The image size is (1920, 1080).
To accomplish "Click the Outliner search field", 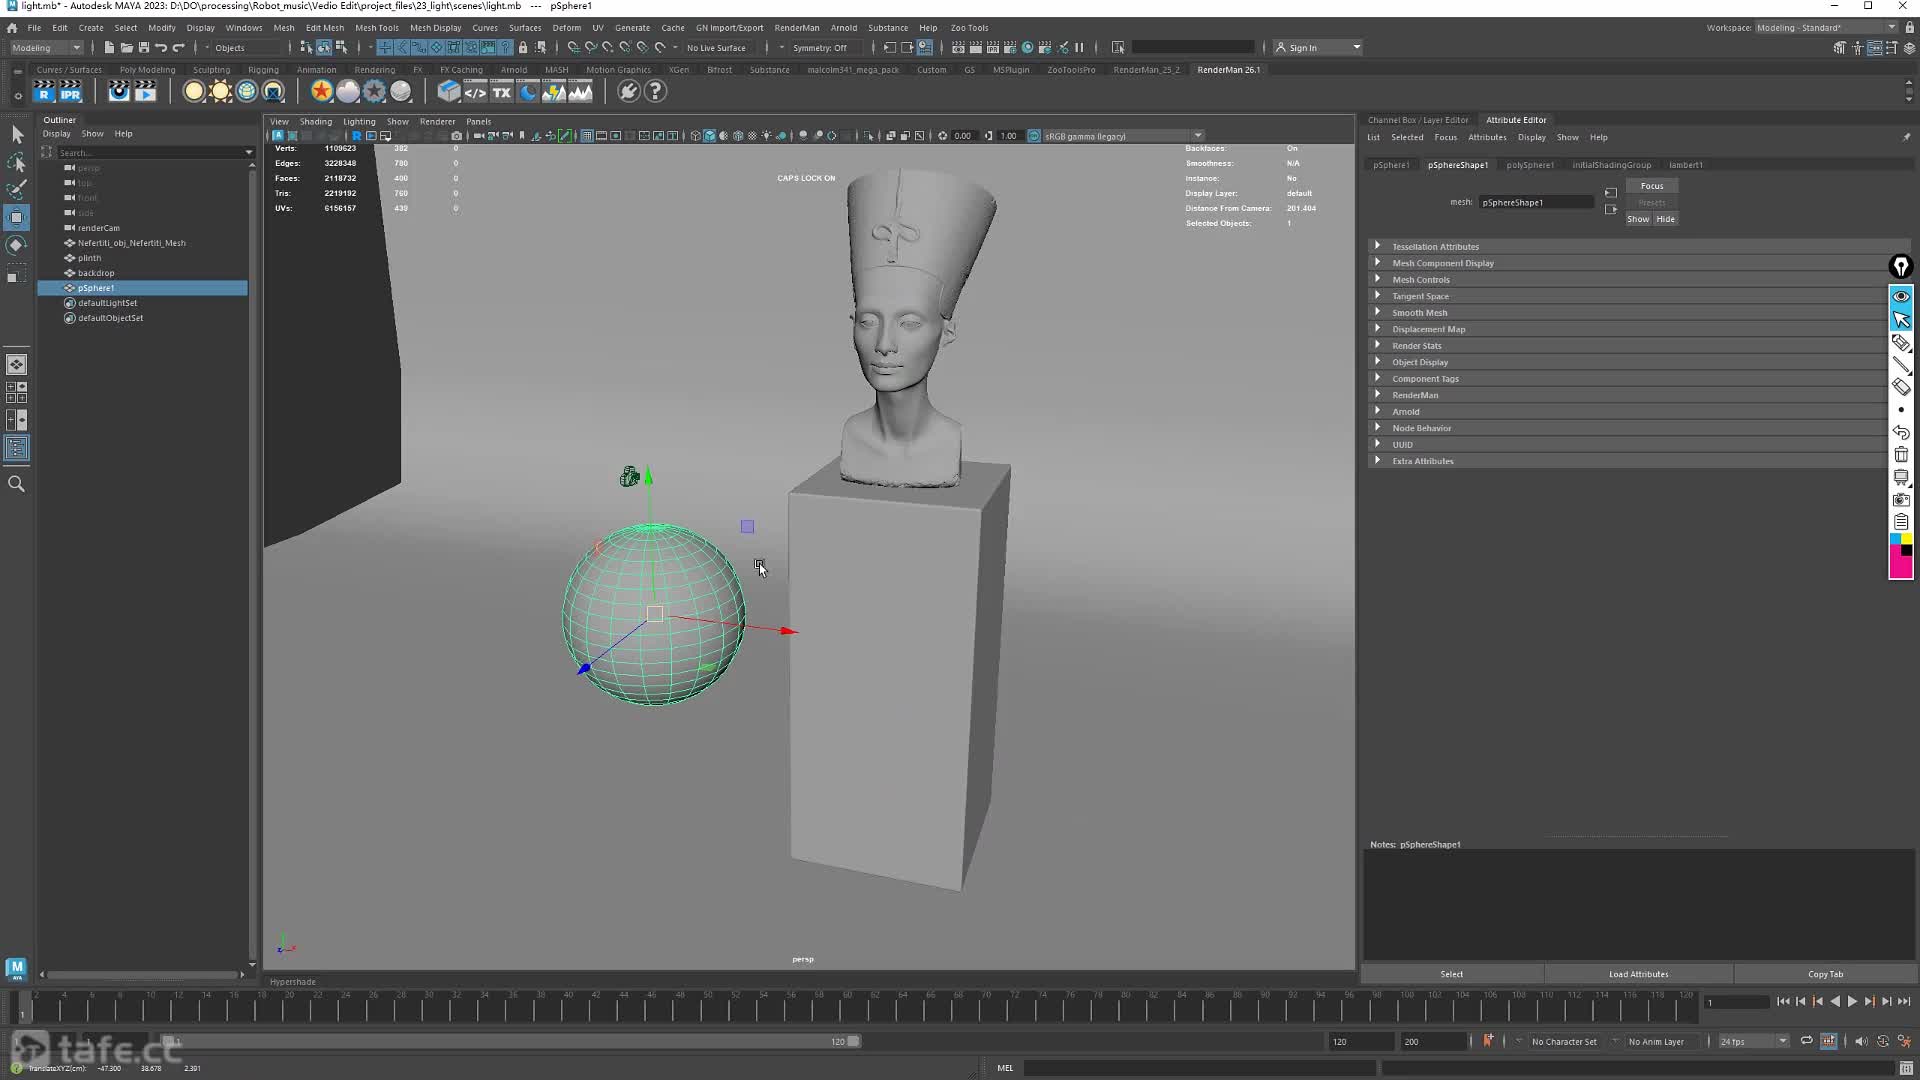I will 150,153.
